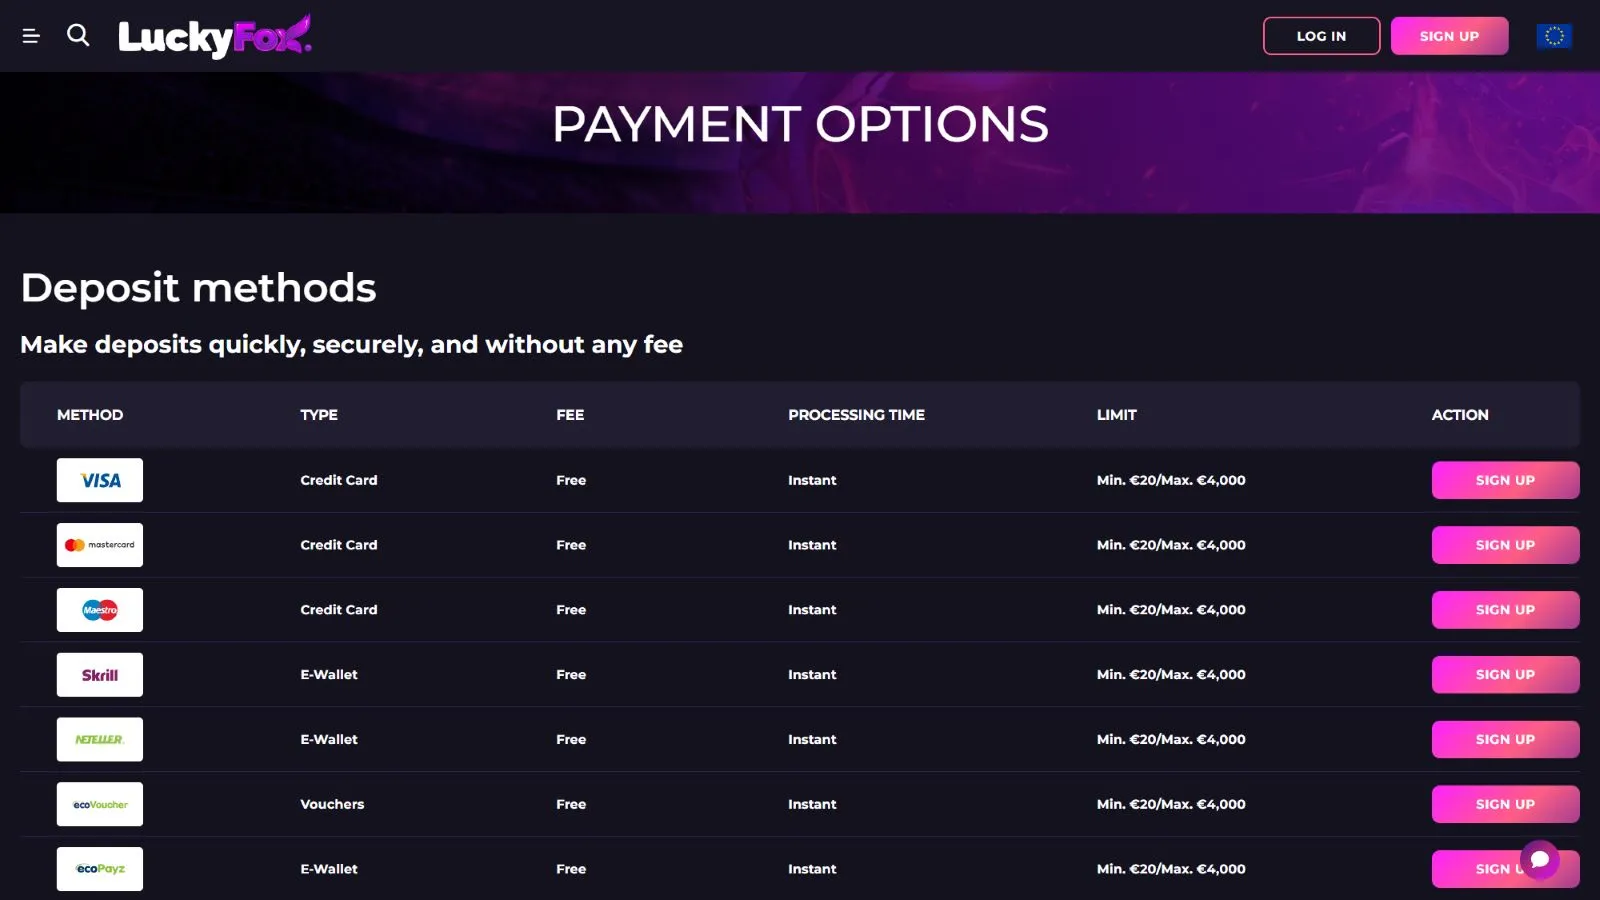The height and width of the screenshot is (900, 1600).
Task: Click the LuckyFox logo
Action: pyautogui.click(x=214, y=36)
